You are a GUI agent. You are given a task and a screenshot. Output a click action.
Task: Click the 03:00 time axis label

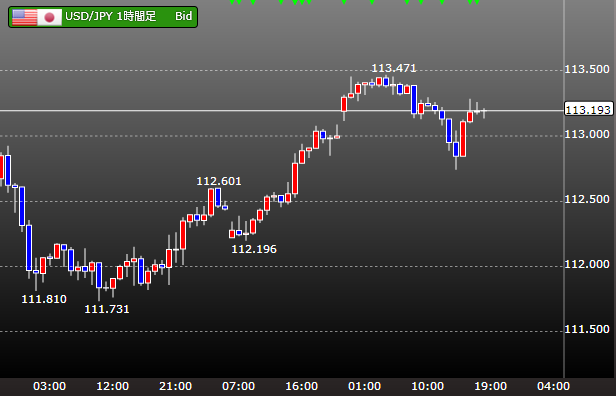tap(50, 386)
